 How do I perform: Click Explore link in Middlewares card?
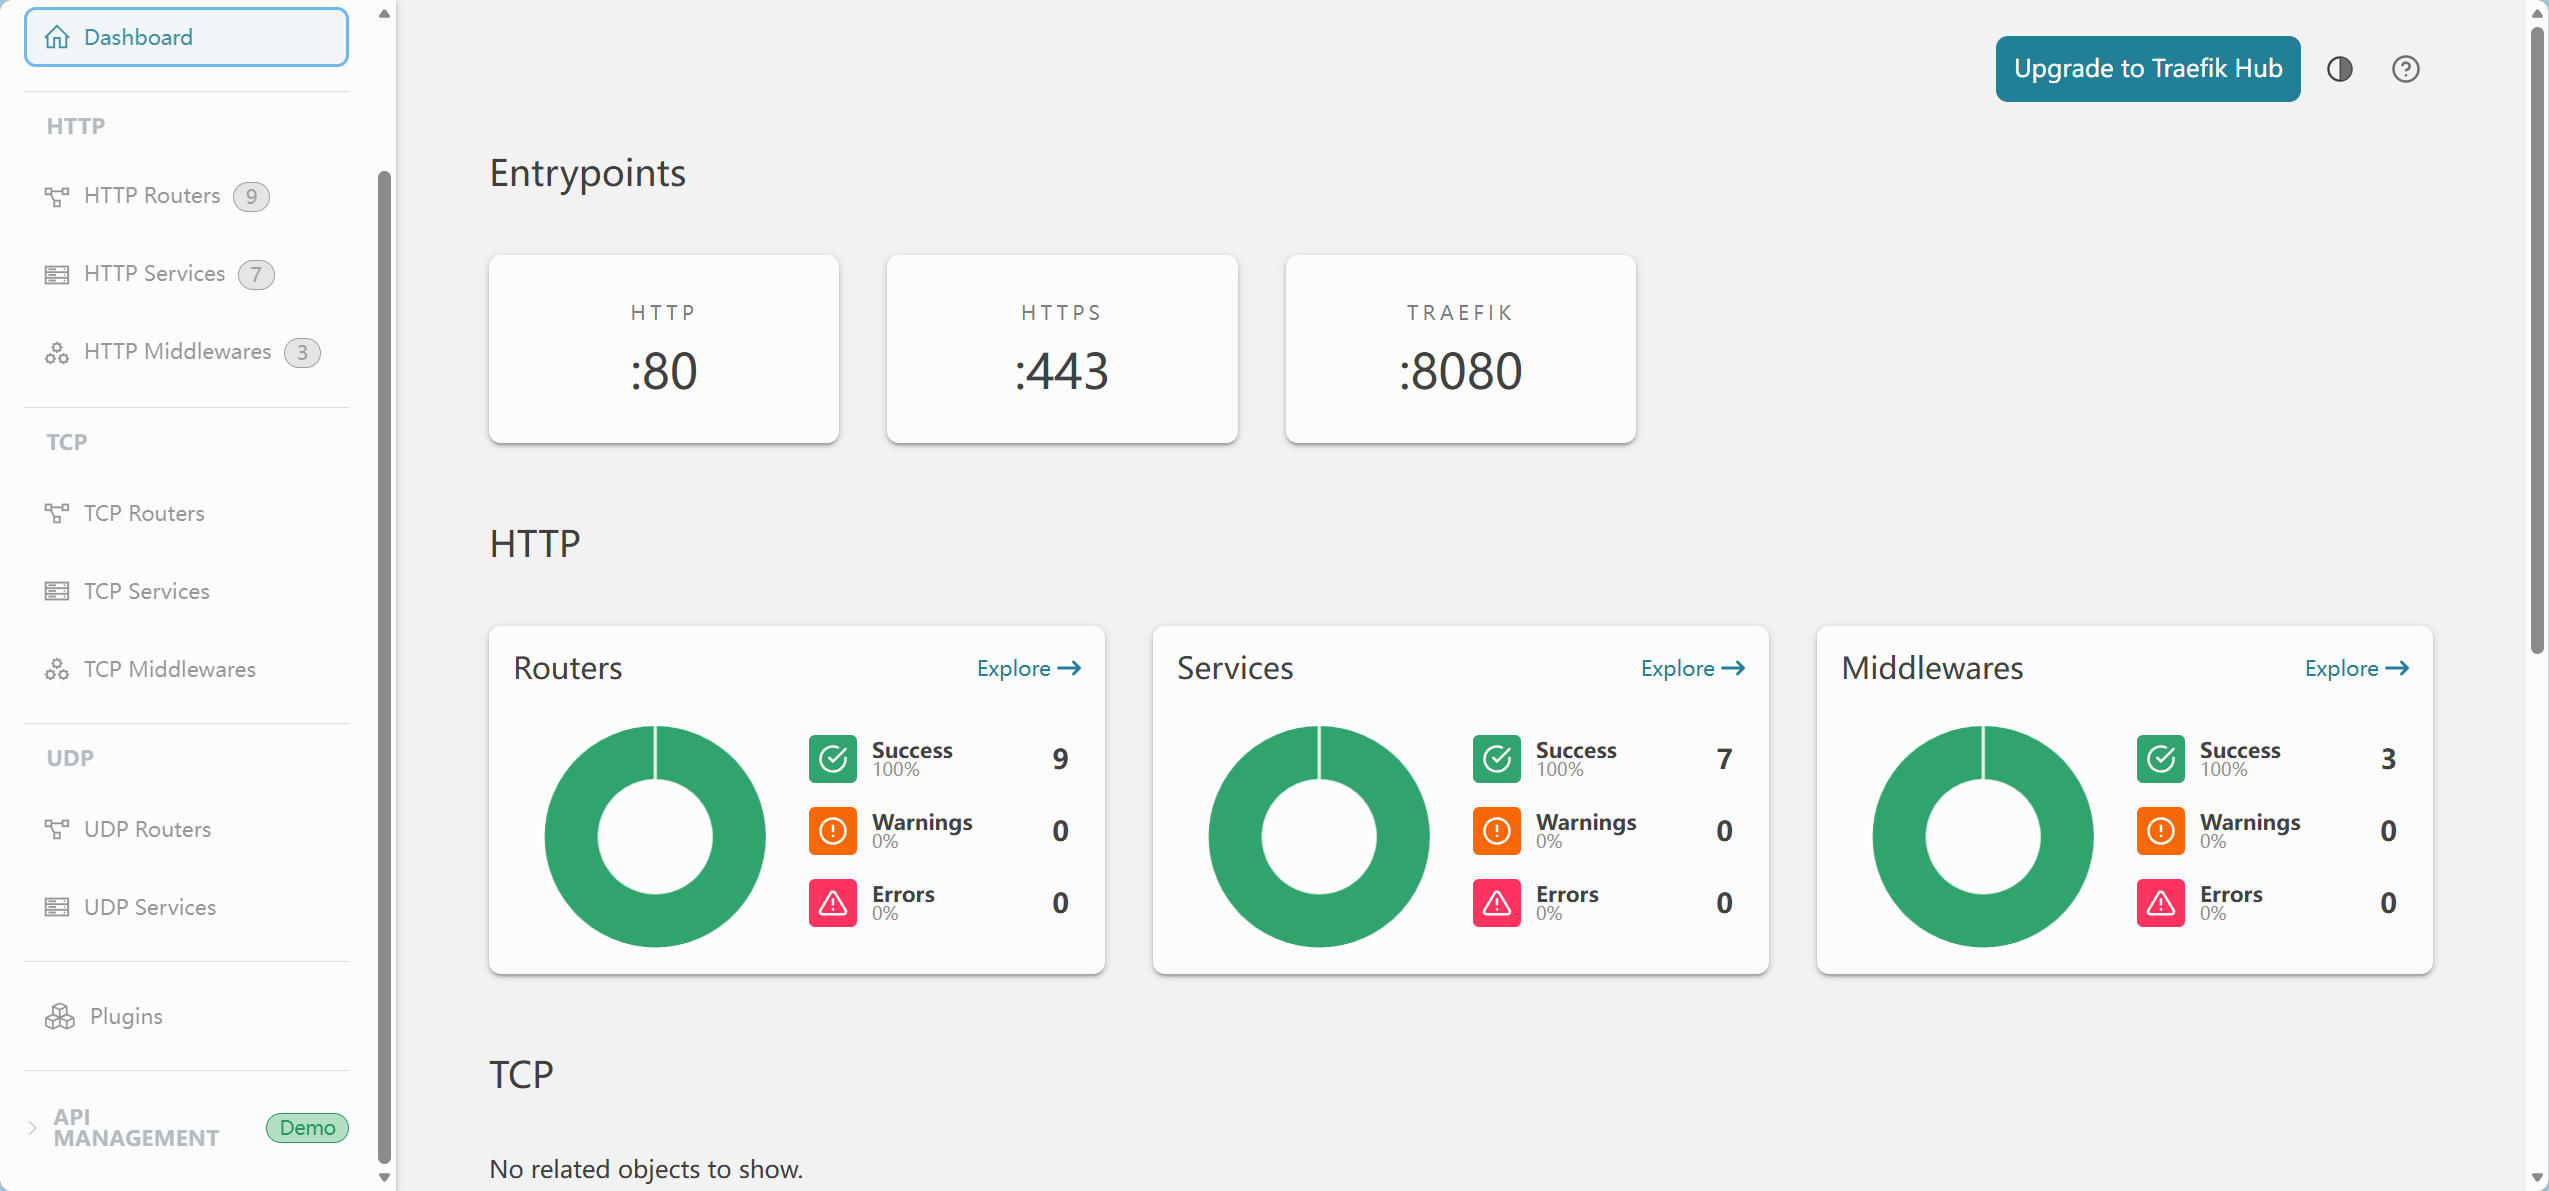2356,668
